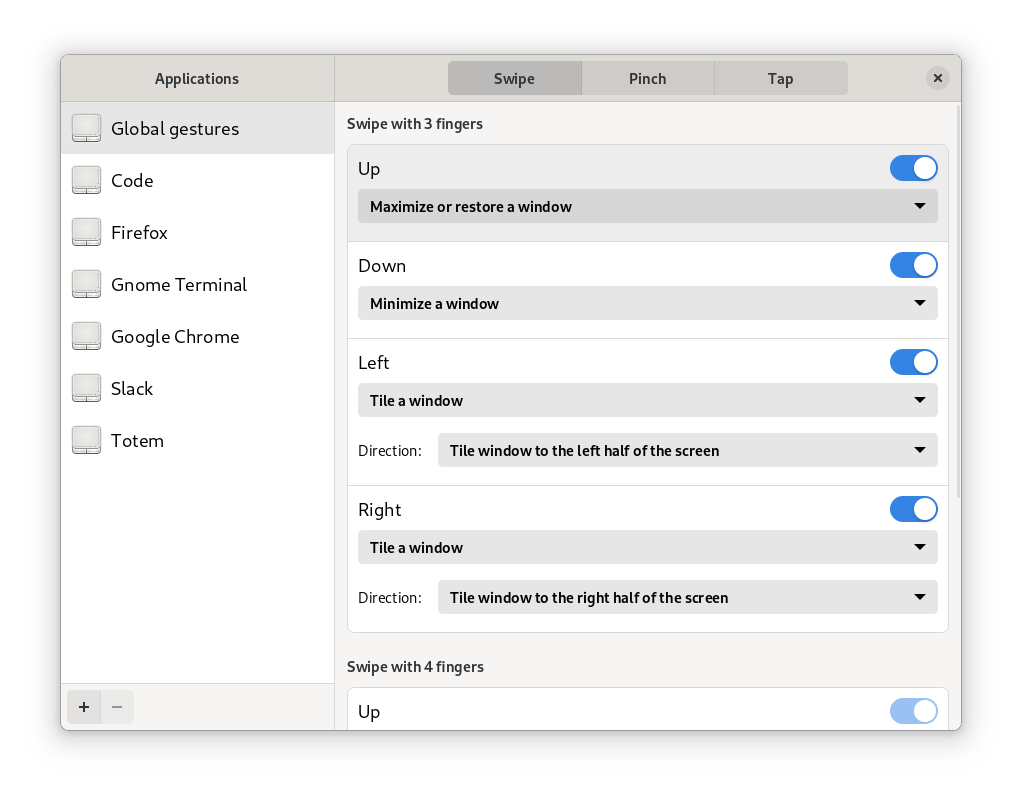Click the Google Chrome application icon
Screen dimensions: 1022x797
(86, 337)
